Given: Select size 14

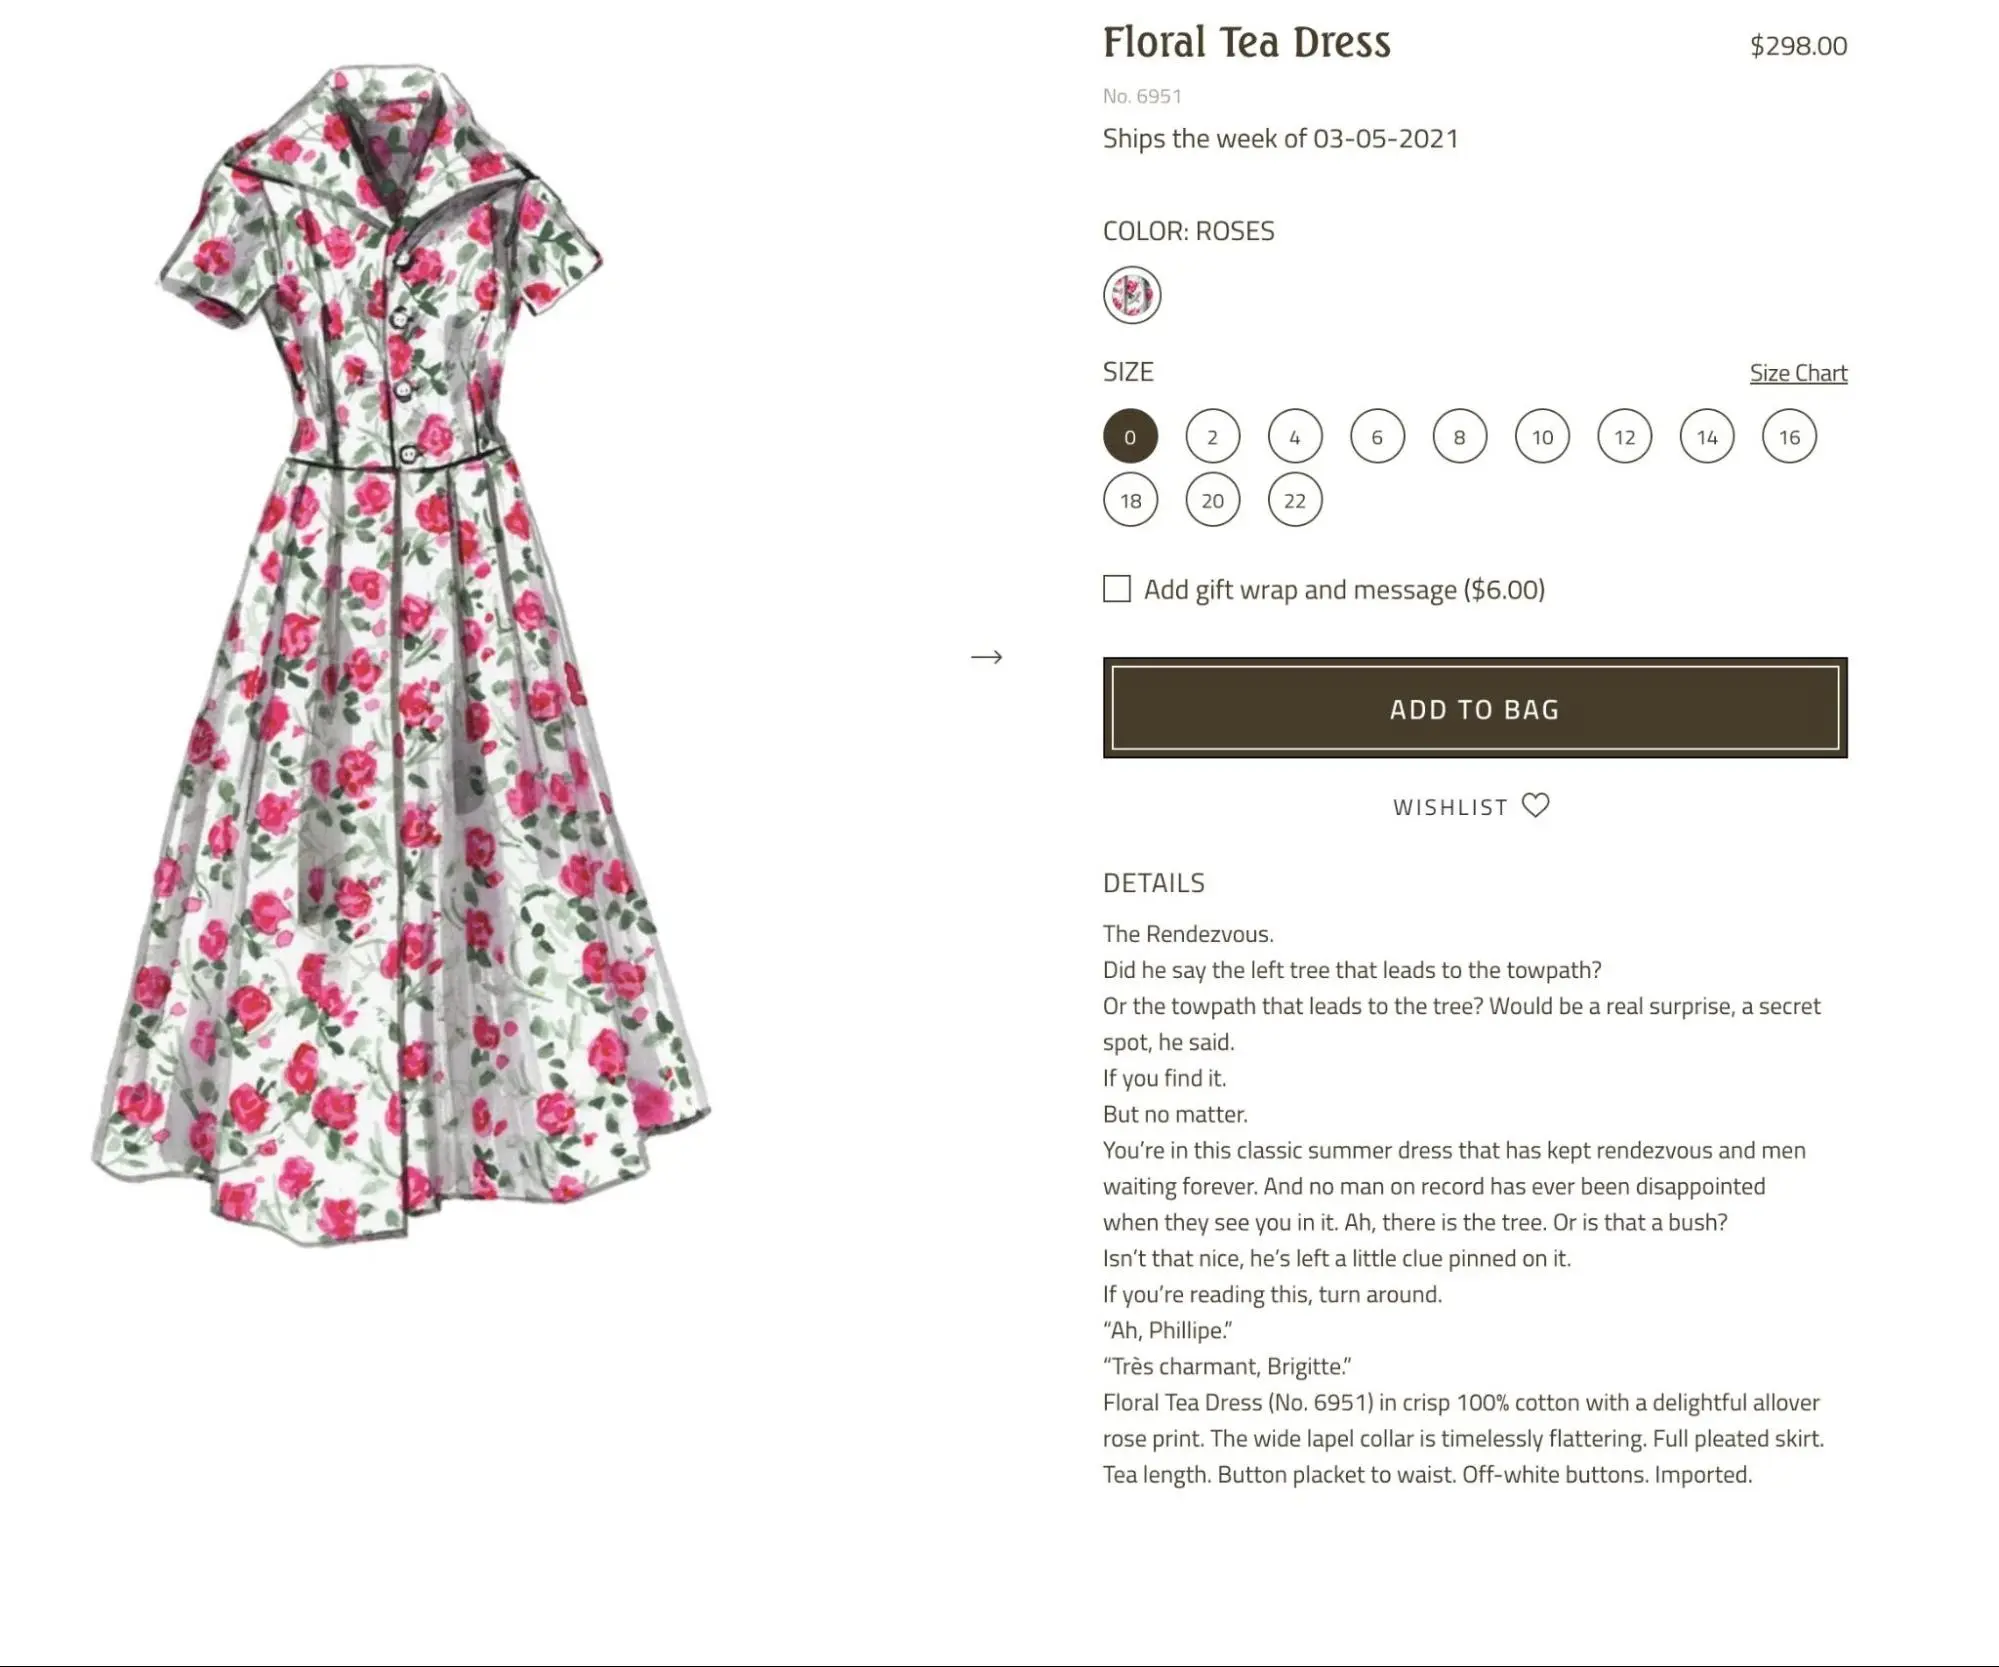Looking at the screenshot, I should click(x=1707, y=436).
